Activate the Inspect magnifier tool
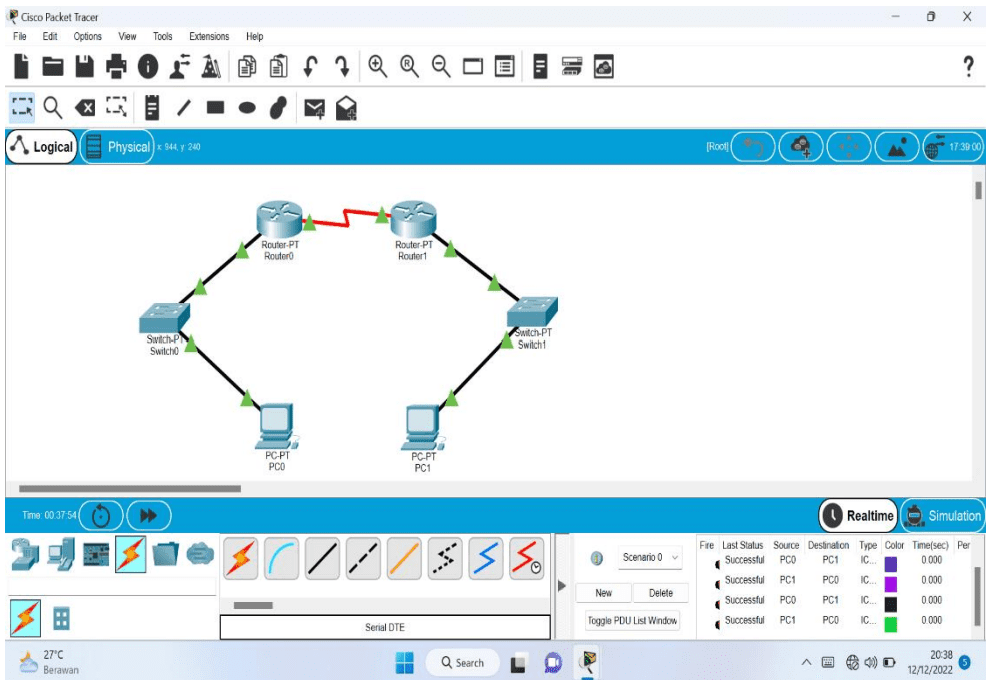Screen dimensions: 990x680 [53, 108]
